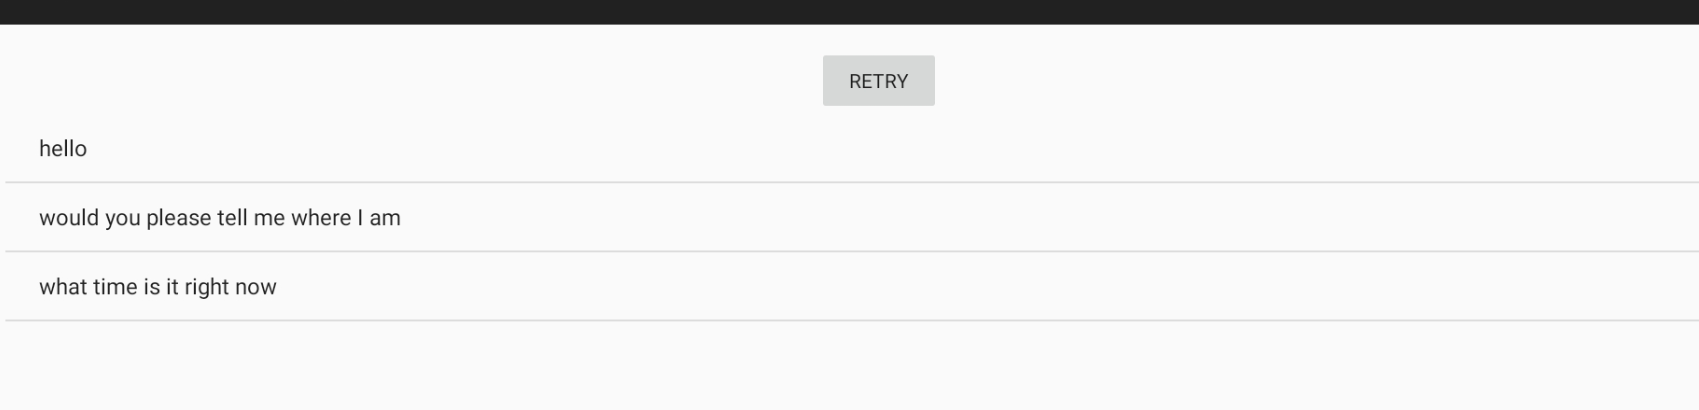The image size is (1699, 410).
Task: Select the third result about the current time
Action: click(x=852, y=286)
